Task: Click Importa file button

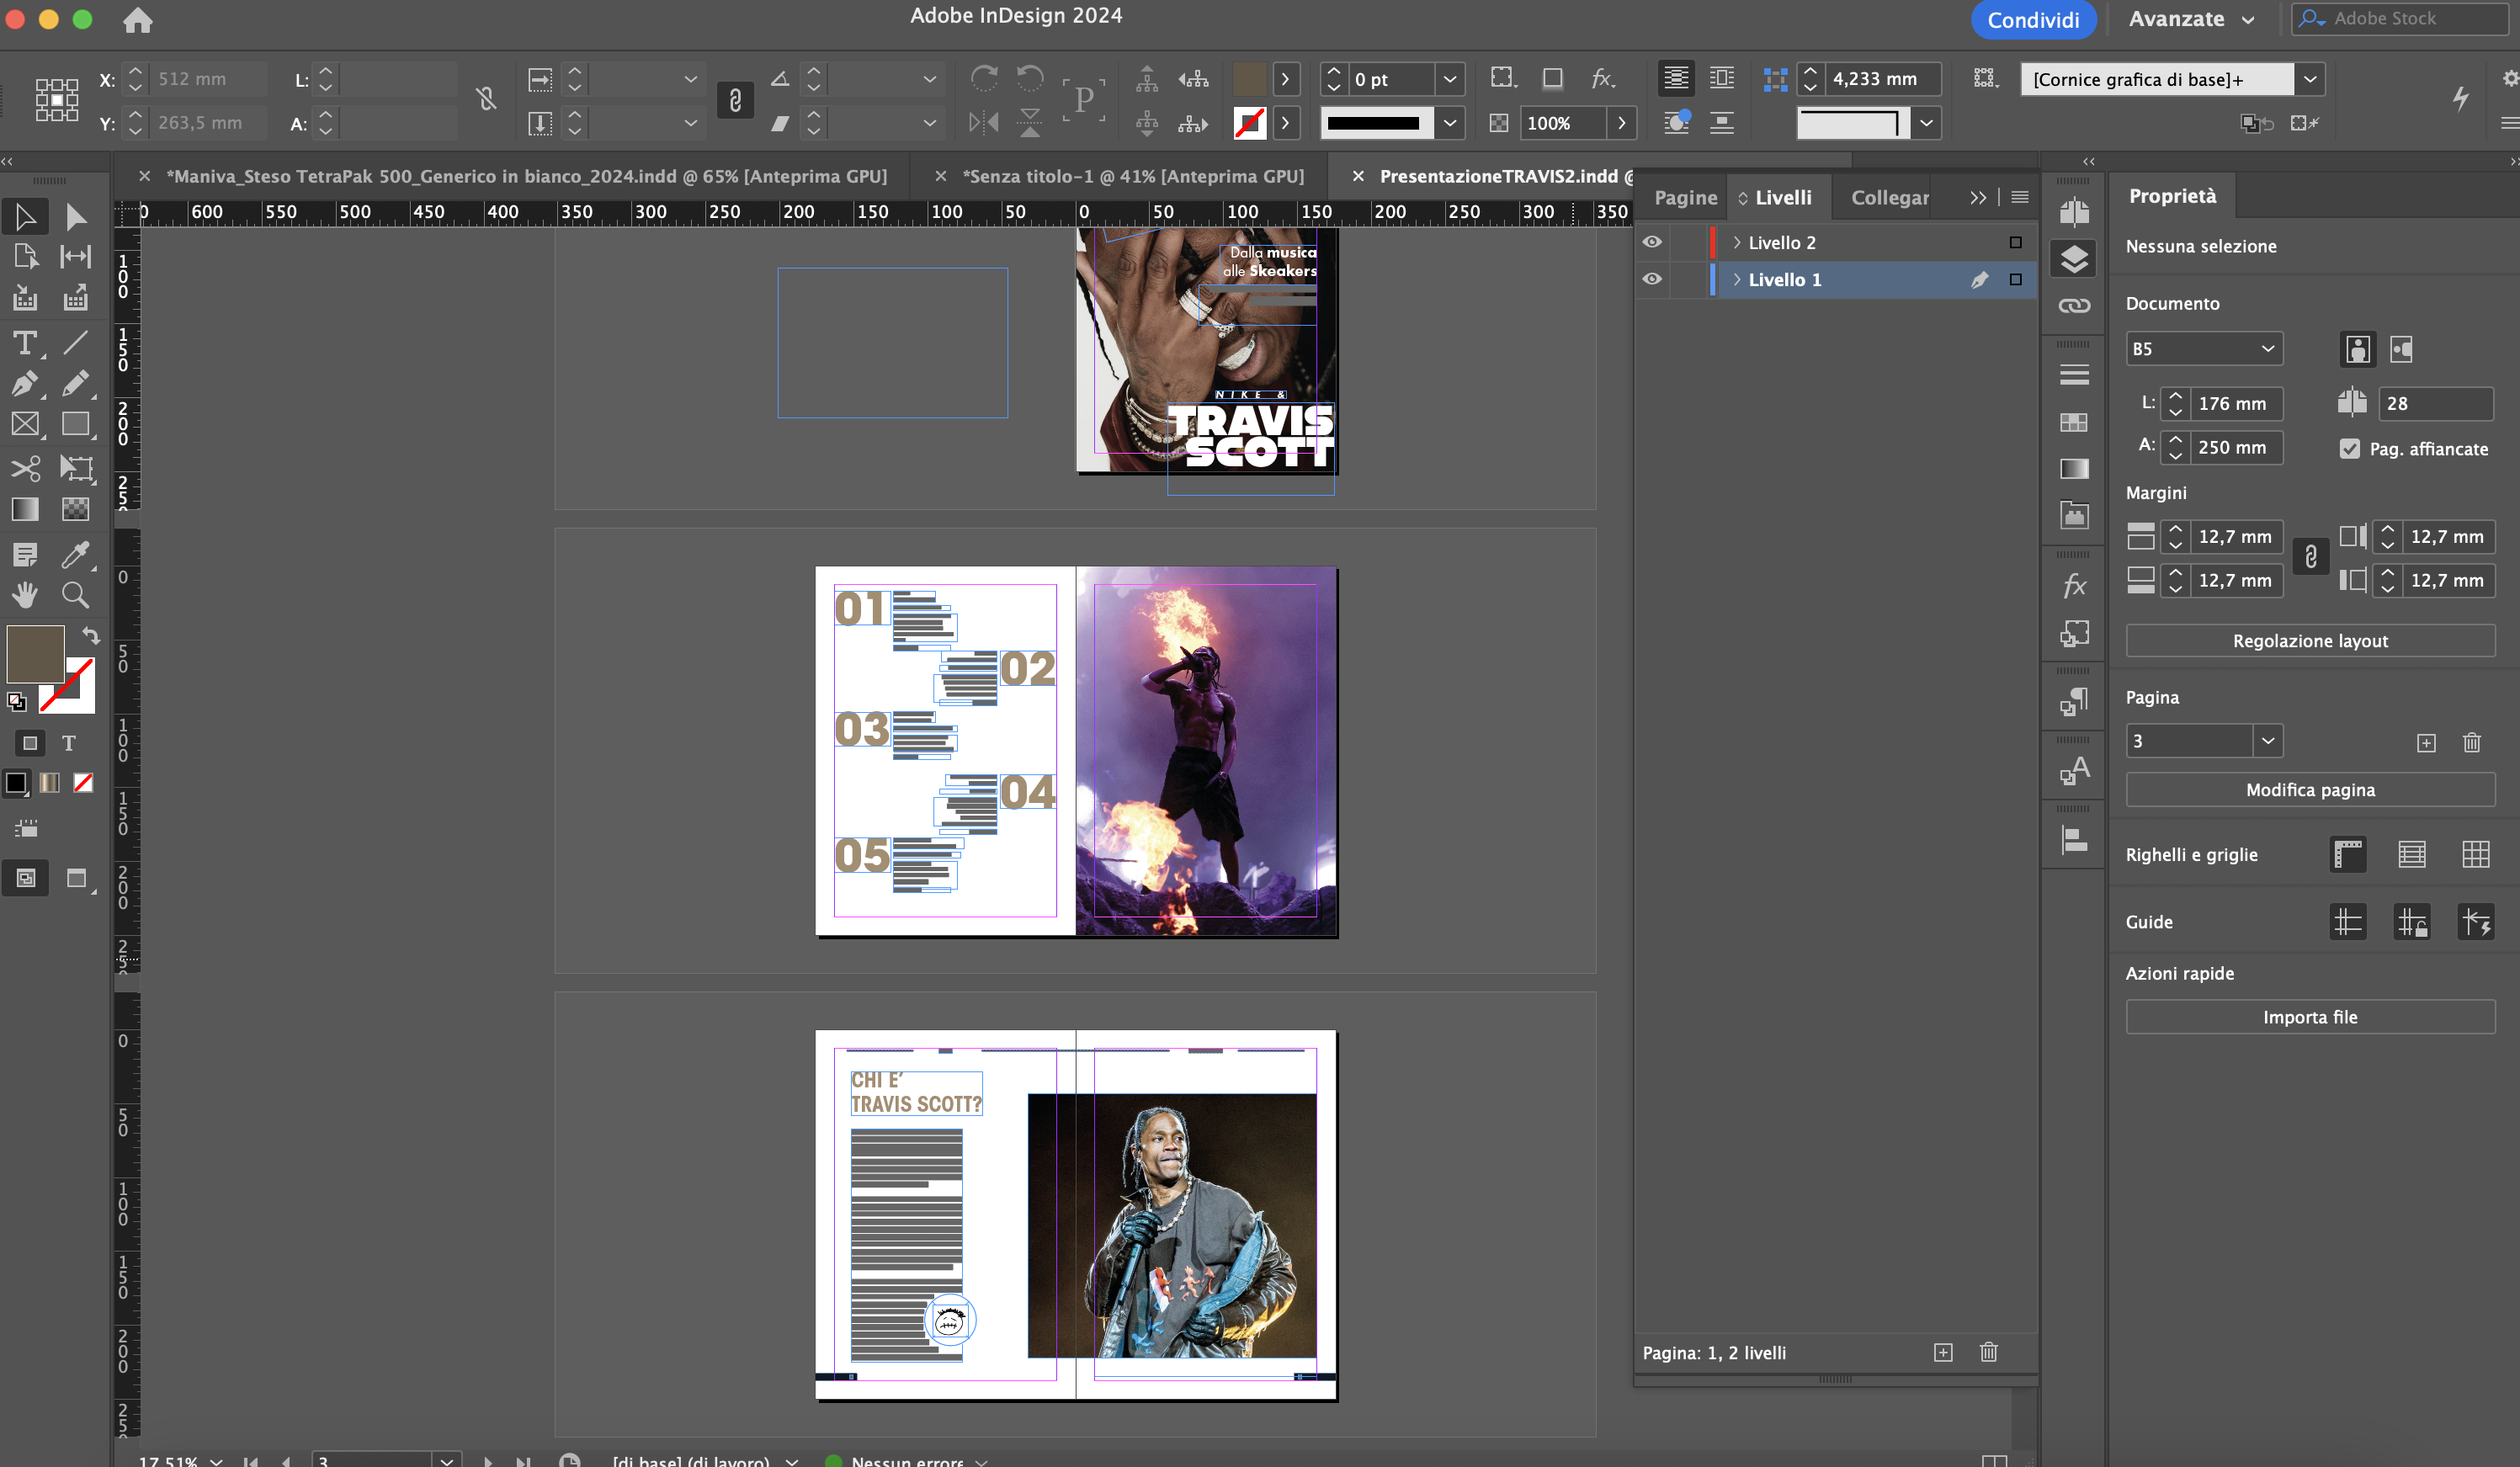Action: pyautogui.click(x=2310, y=1017)
